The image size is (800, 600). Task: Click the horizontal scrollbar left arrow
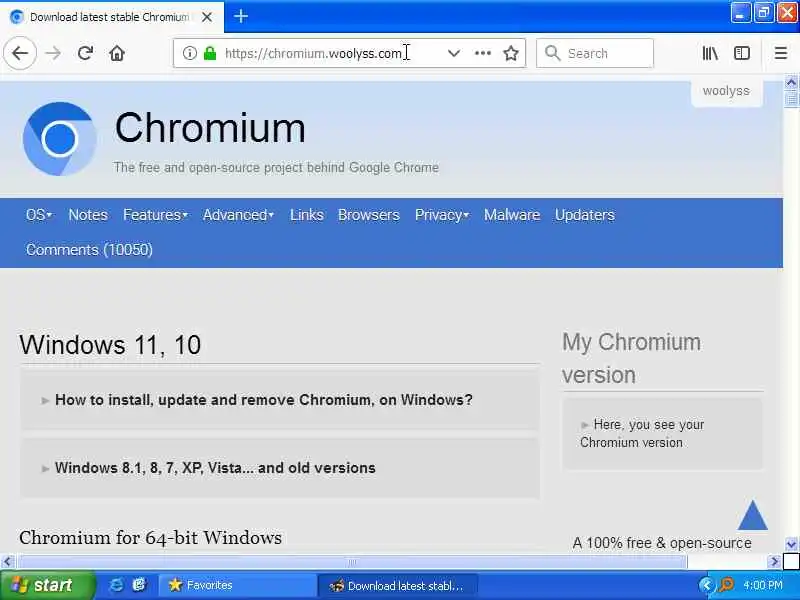[7, 562]
